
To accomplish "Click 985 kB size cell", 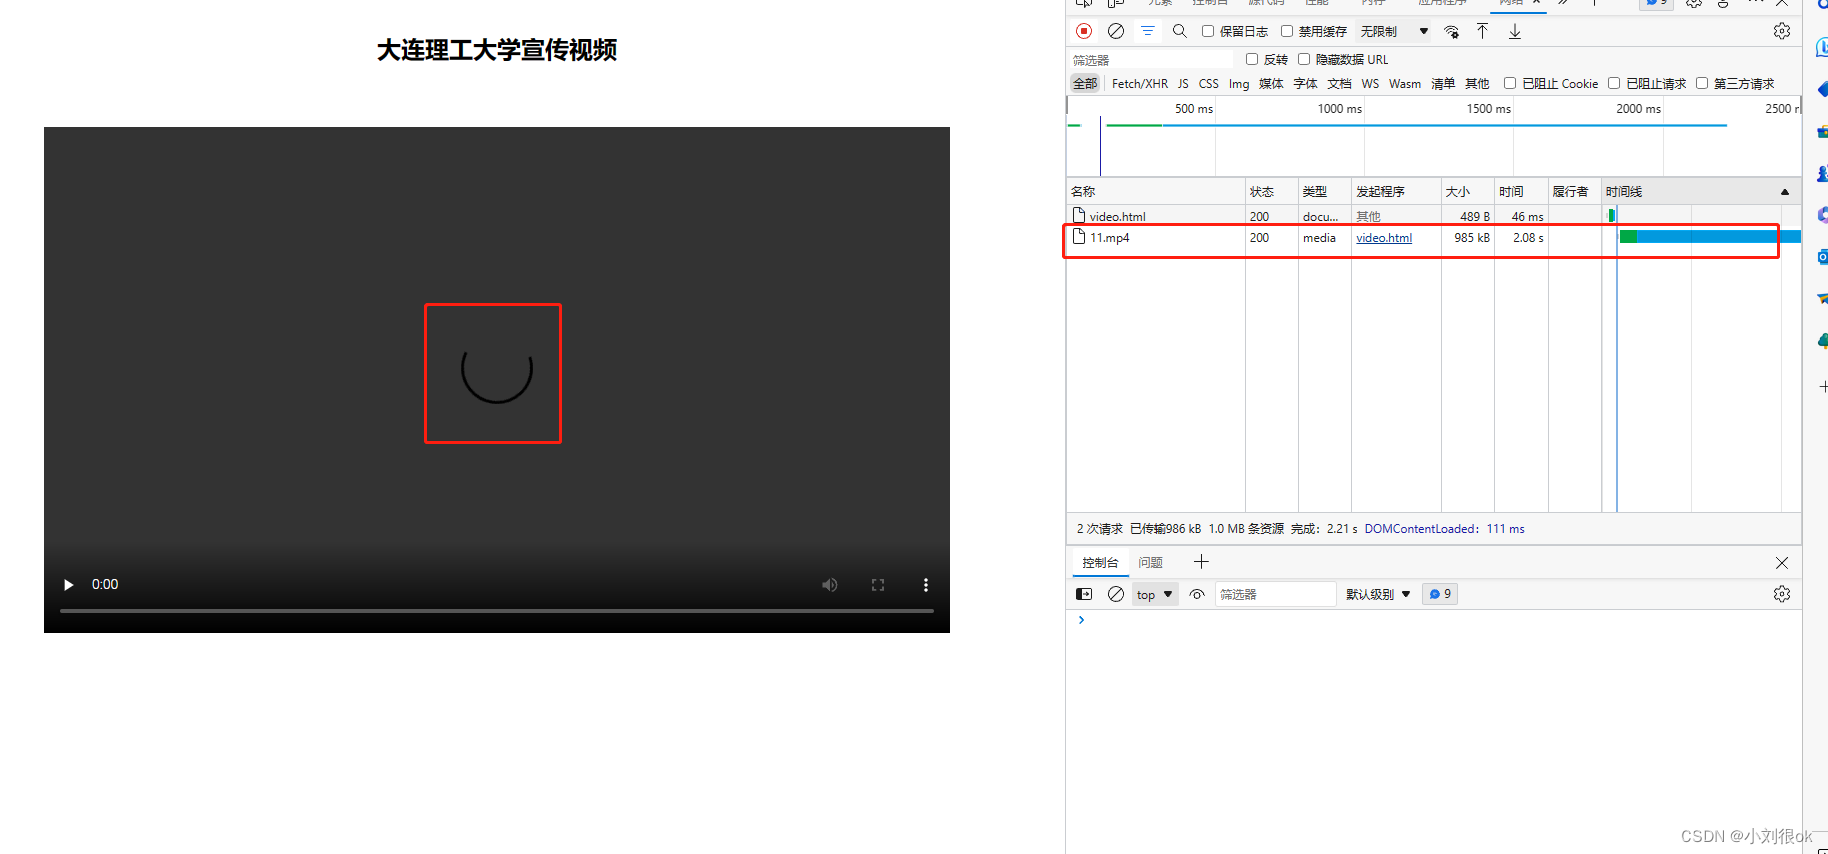I will (1471, 238).
